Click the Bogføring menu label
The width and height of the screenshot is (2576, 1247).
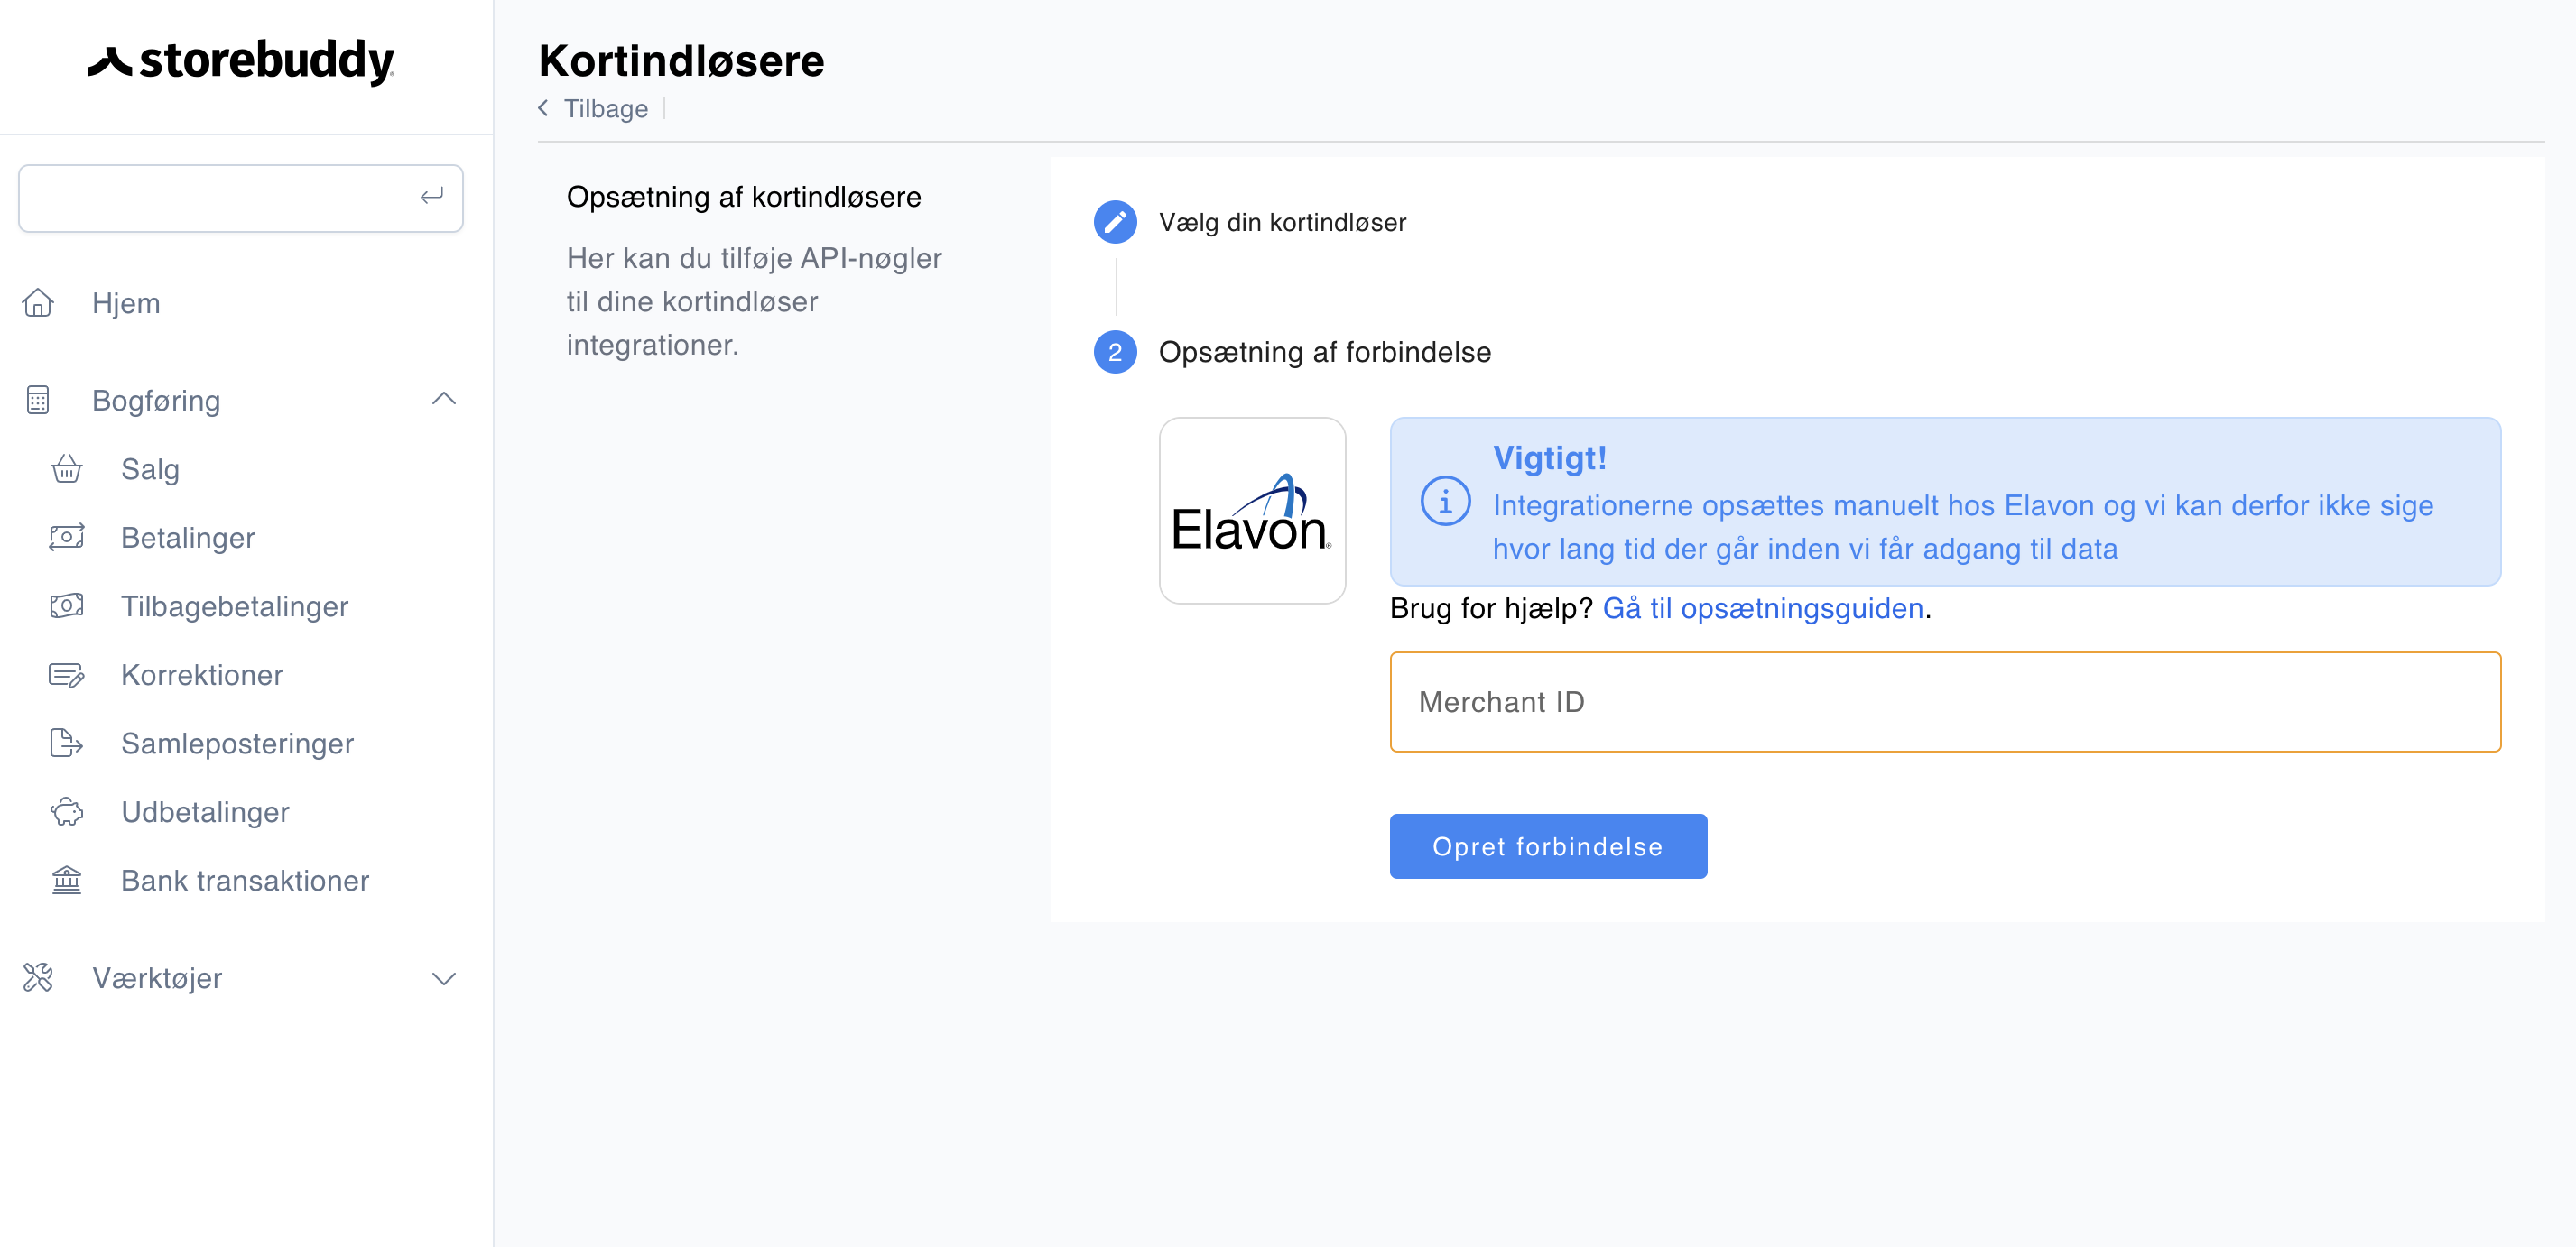pos(156,401)
